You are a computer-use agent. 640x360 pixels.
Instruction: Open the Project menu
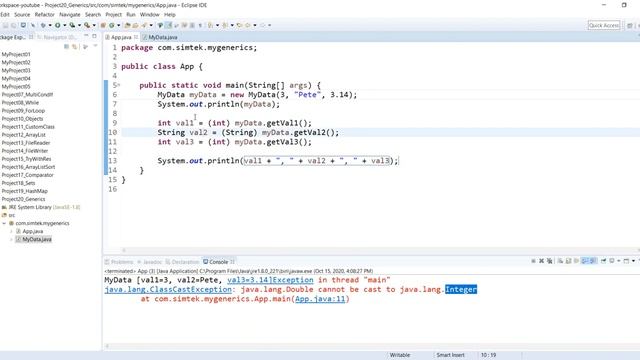point(113,14)
